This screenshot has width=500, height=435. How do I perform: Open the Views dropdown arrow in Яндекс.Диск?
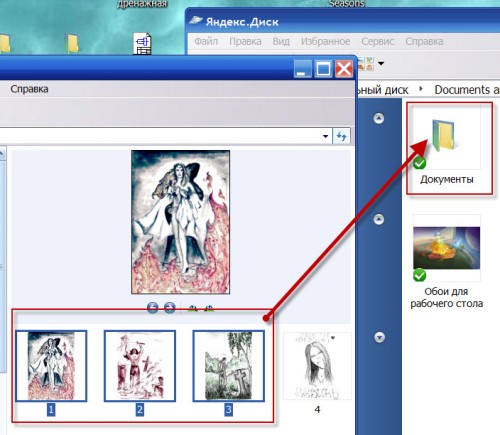(381, 63)
